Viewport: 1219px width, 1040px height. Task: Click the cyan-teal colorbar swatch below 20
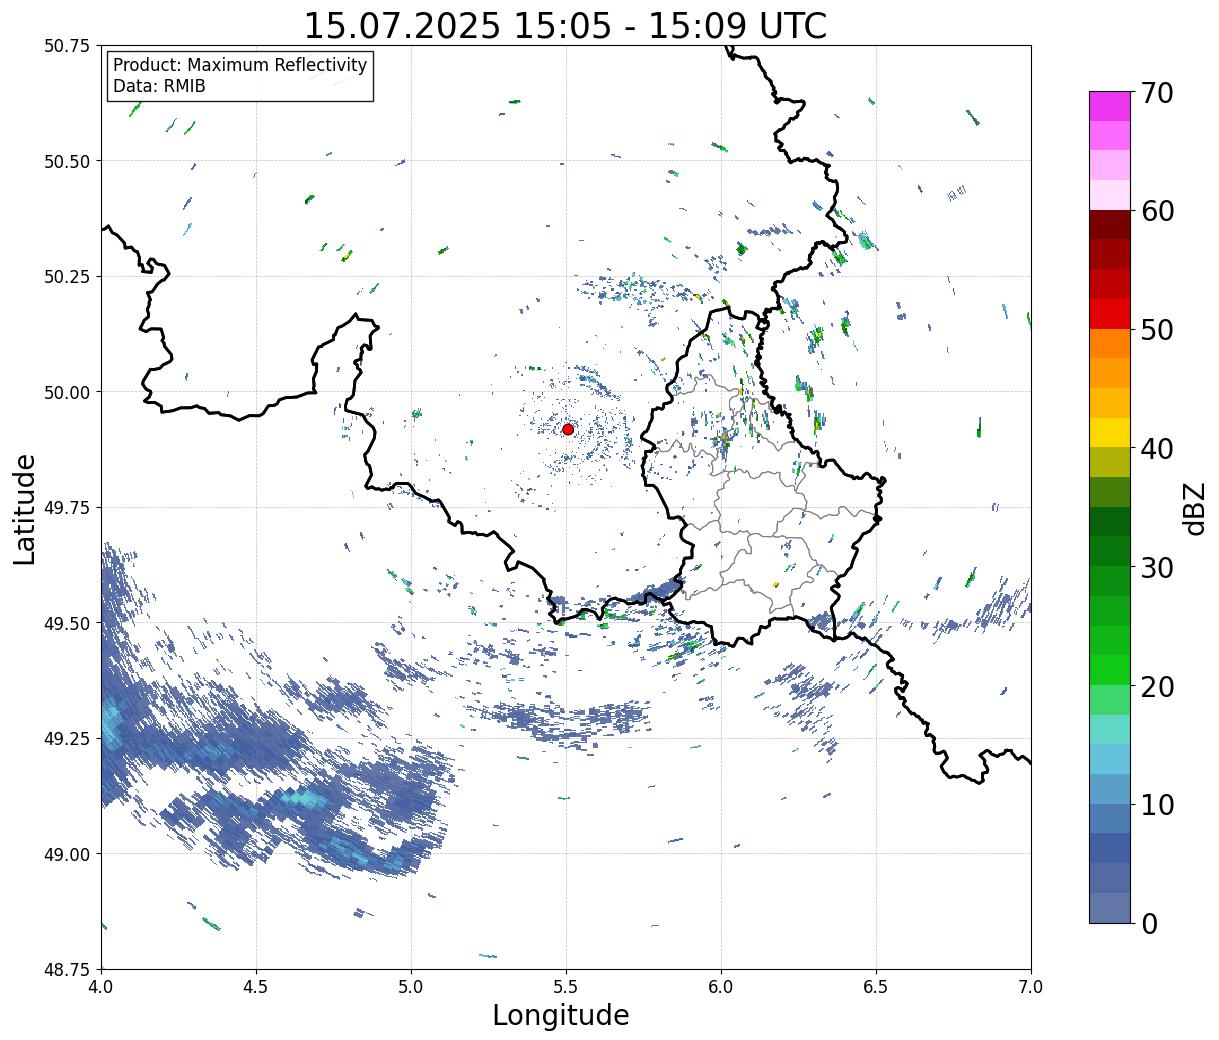(x=1110, y=730)
